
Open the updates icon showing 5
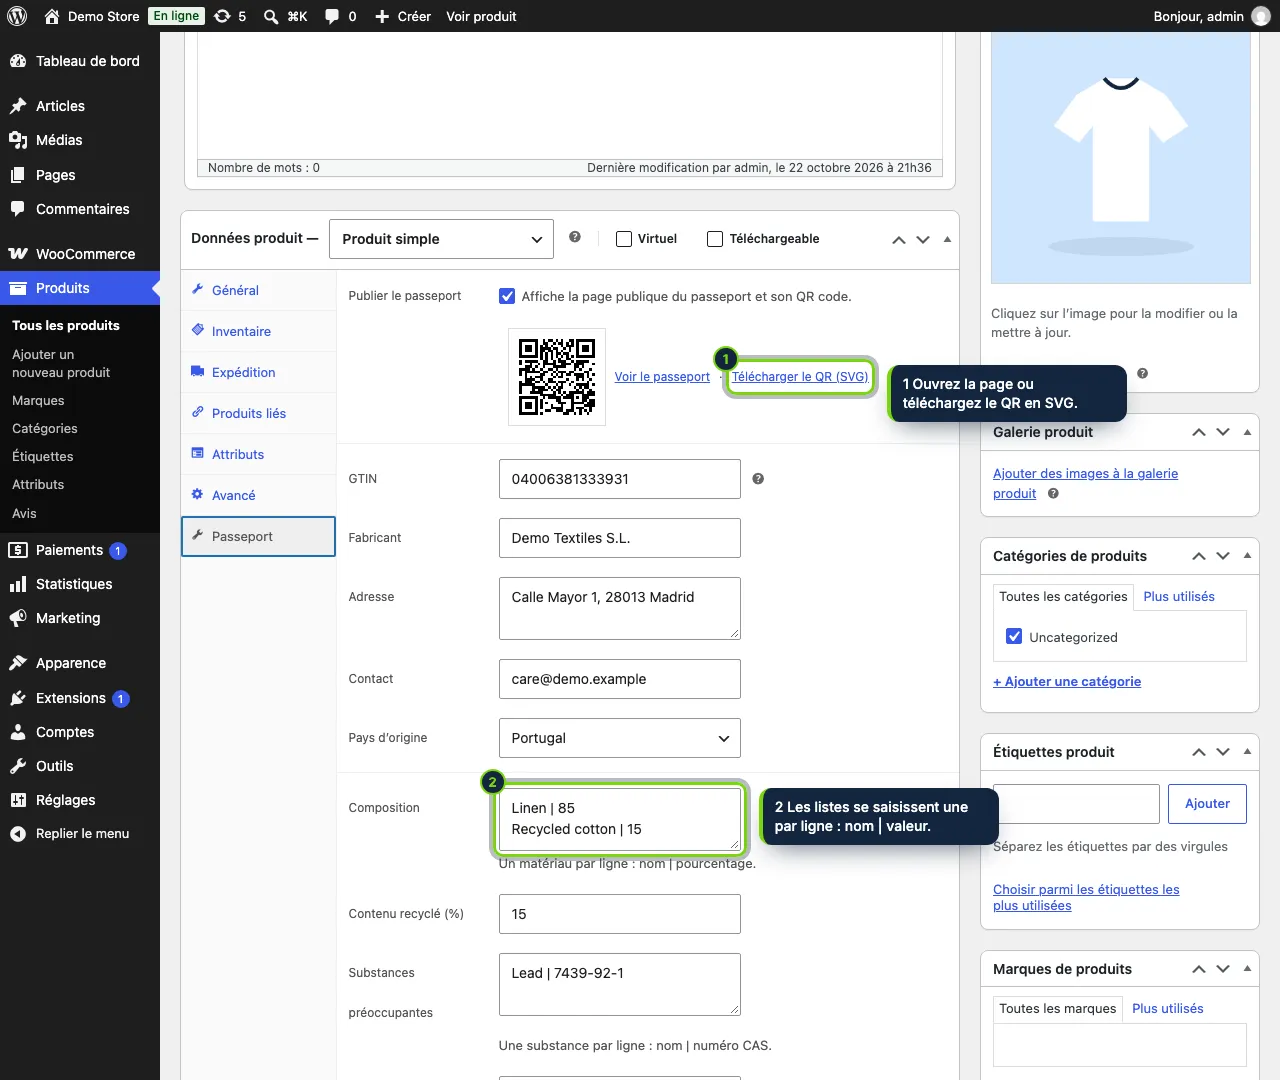tap(229, 16)
